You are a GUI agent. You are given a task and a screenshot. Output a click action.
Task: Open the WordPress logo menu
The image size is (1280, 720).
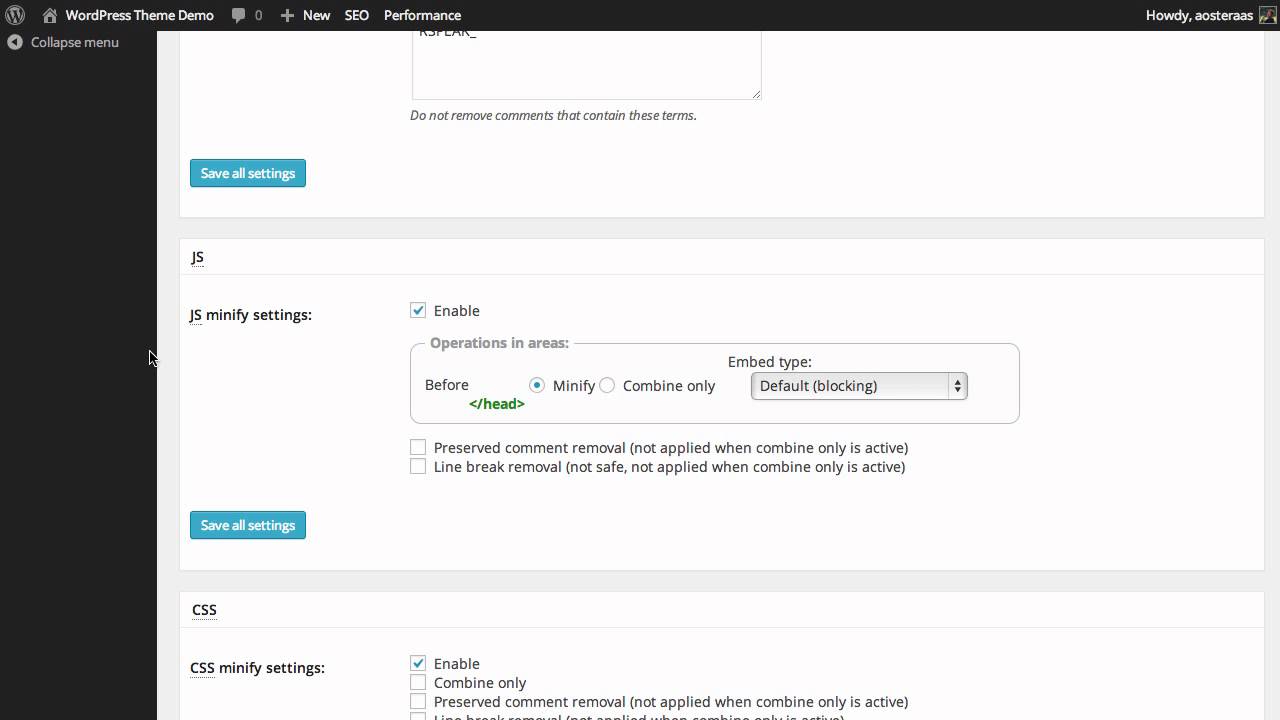(x=15, y=15)
